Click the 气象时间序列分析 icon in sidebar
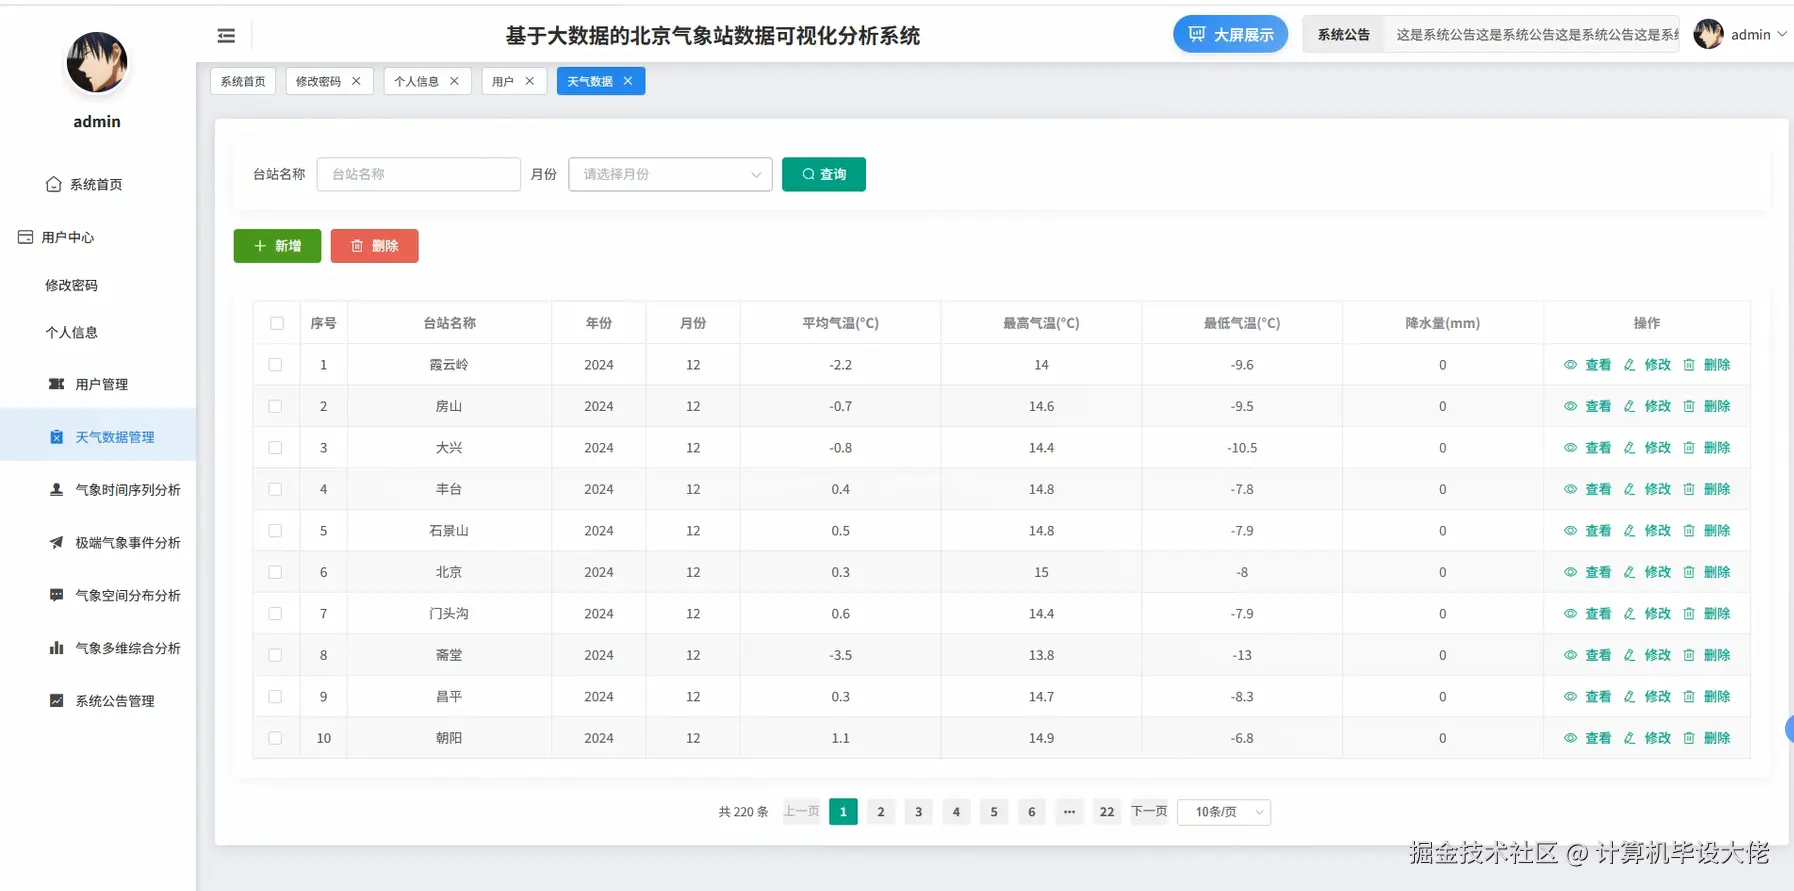This screenshot has height=891, width=1794. coord(56,490)
